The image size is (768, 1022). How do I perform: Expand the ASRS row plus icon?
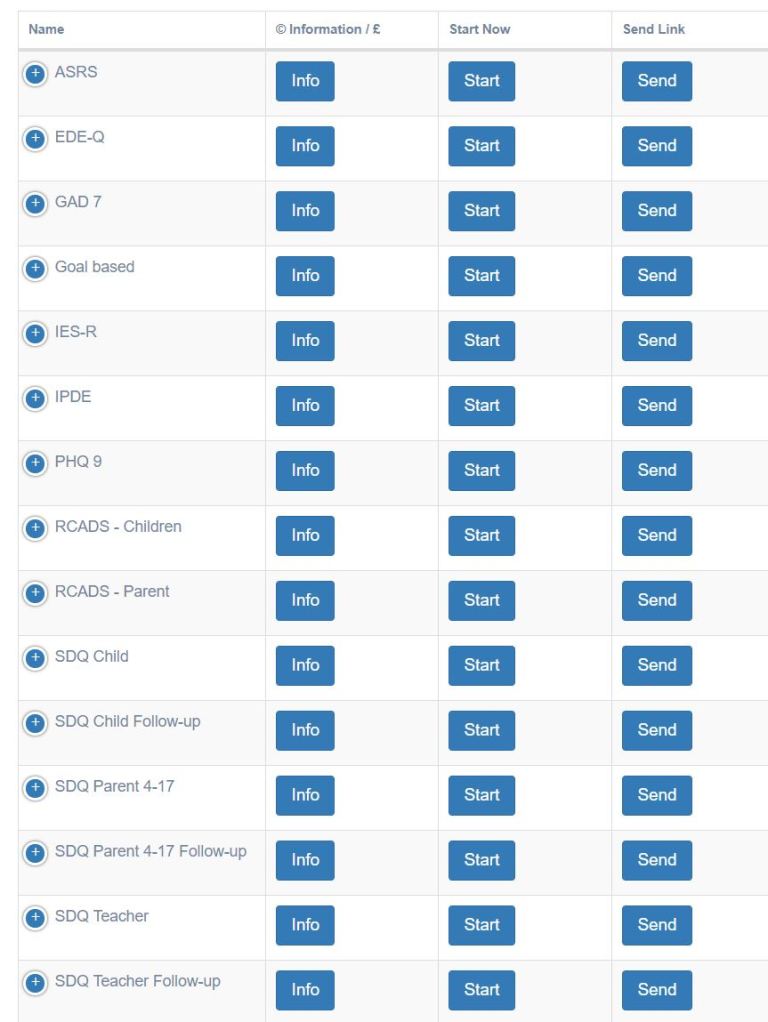[x=35, y=74]
